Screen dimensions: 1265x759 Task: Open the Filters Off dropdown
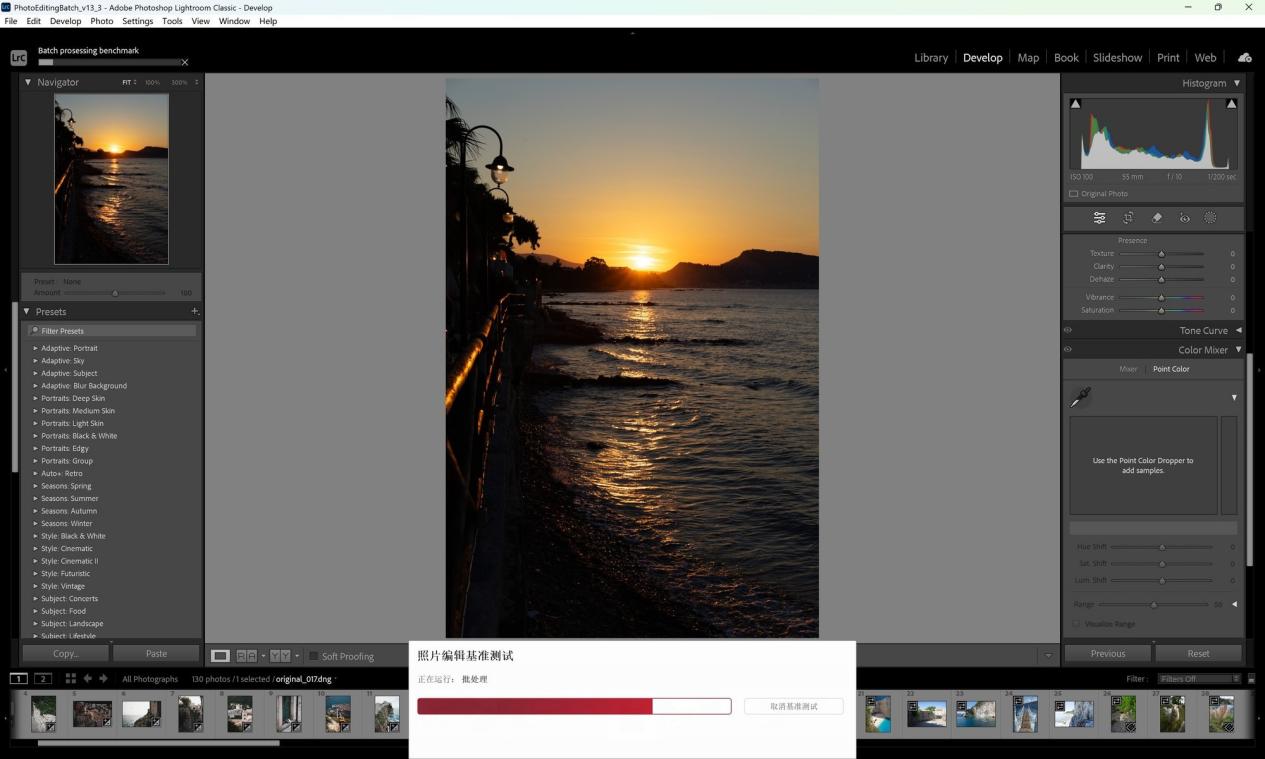click(1199, 679)
